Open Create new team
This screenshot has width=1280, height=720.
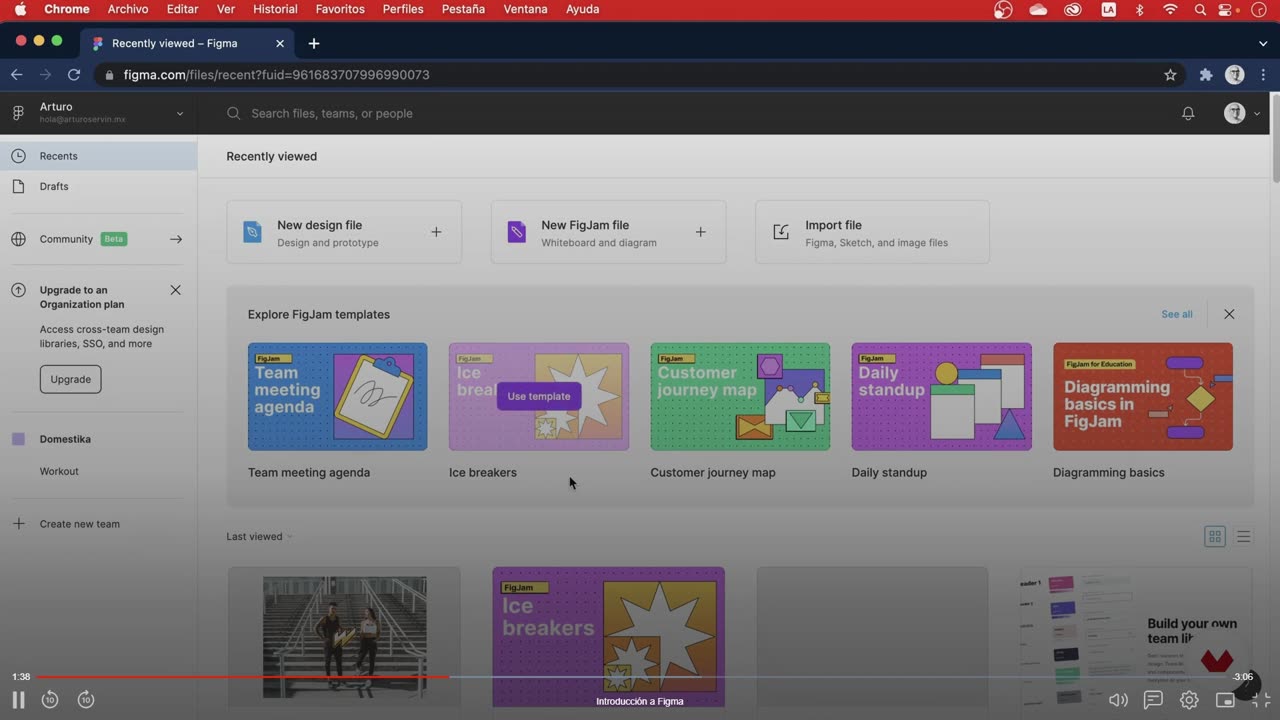tap(80, 524)
